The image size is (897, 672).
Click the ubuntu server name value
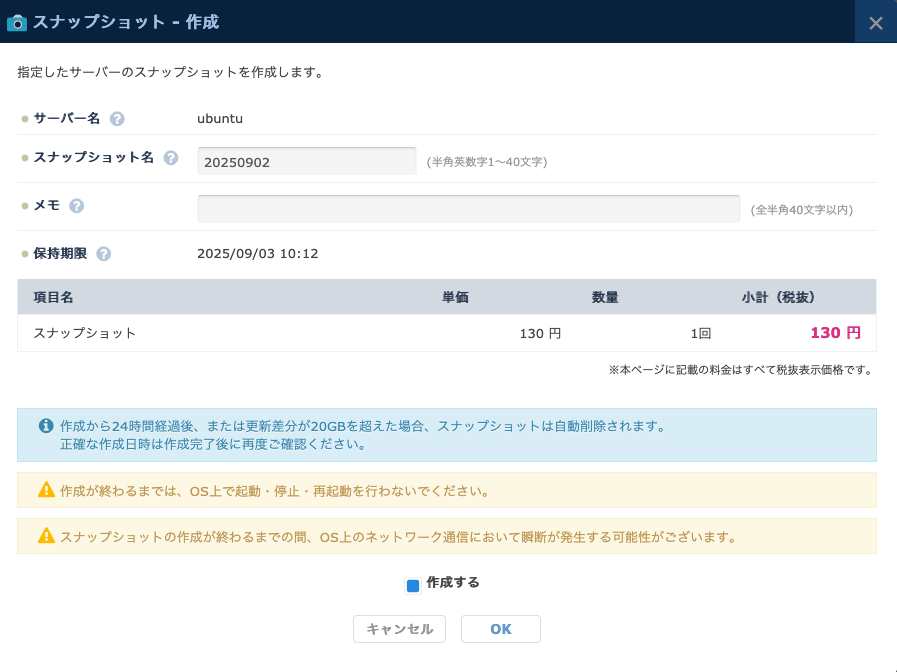(220, 118)
